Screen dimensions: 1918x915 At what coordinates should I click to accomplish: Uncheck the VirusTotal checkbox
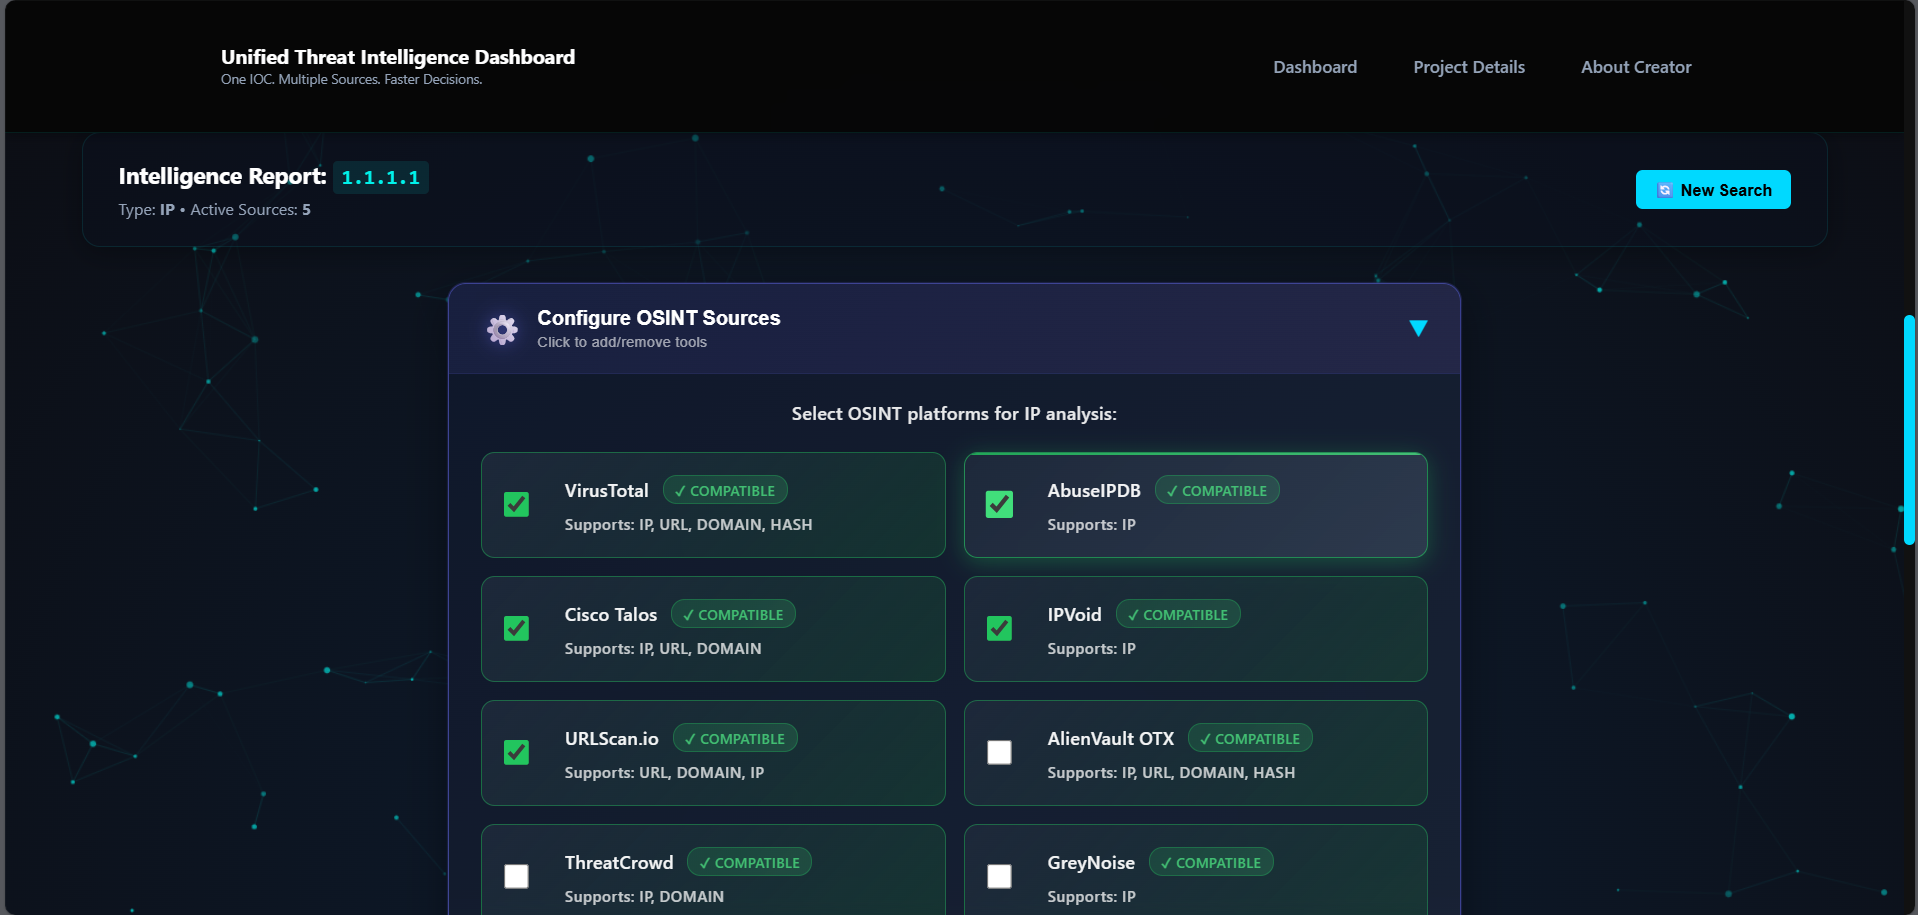516,504
